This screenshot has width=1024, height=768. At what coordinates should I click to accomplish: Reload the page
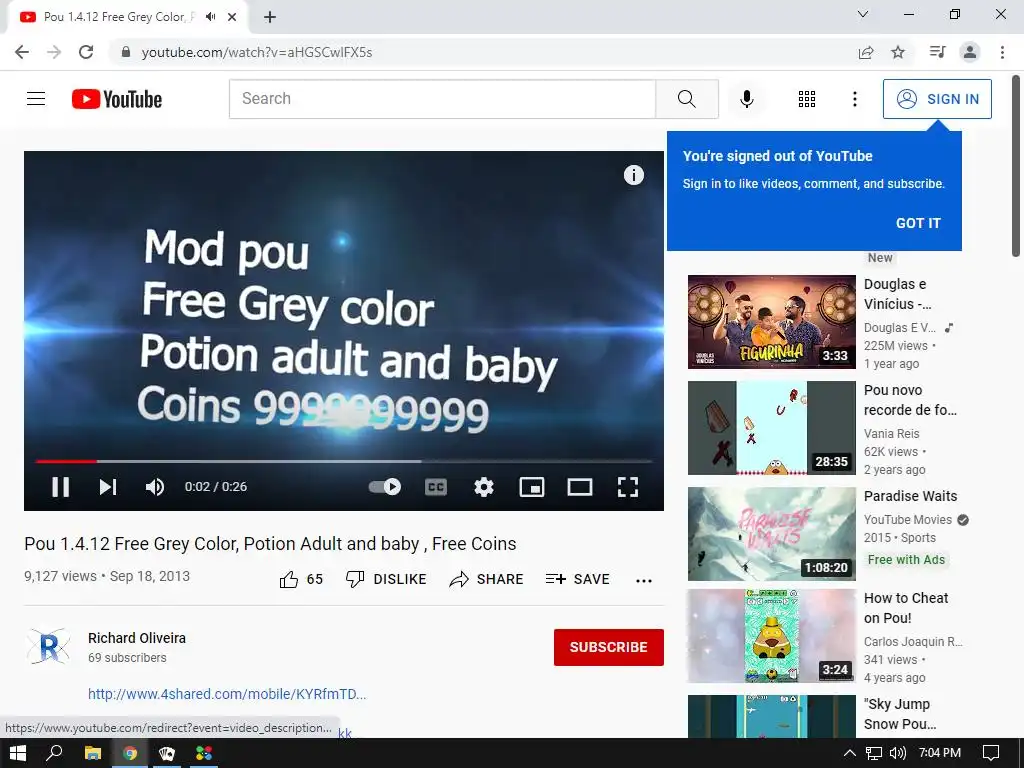86,52
